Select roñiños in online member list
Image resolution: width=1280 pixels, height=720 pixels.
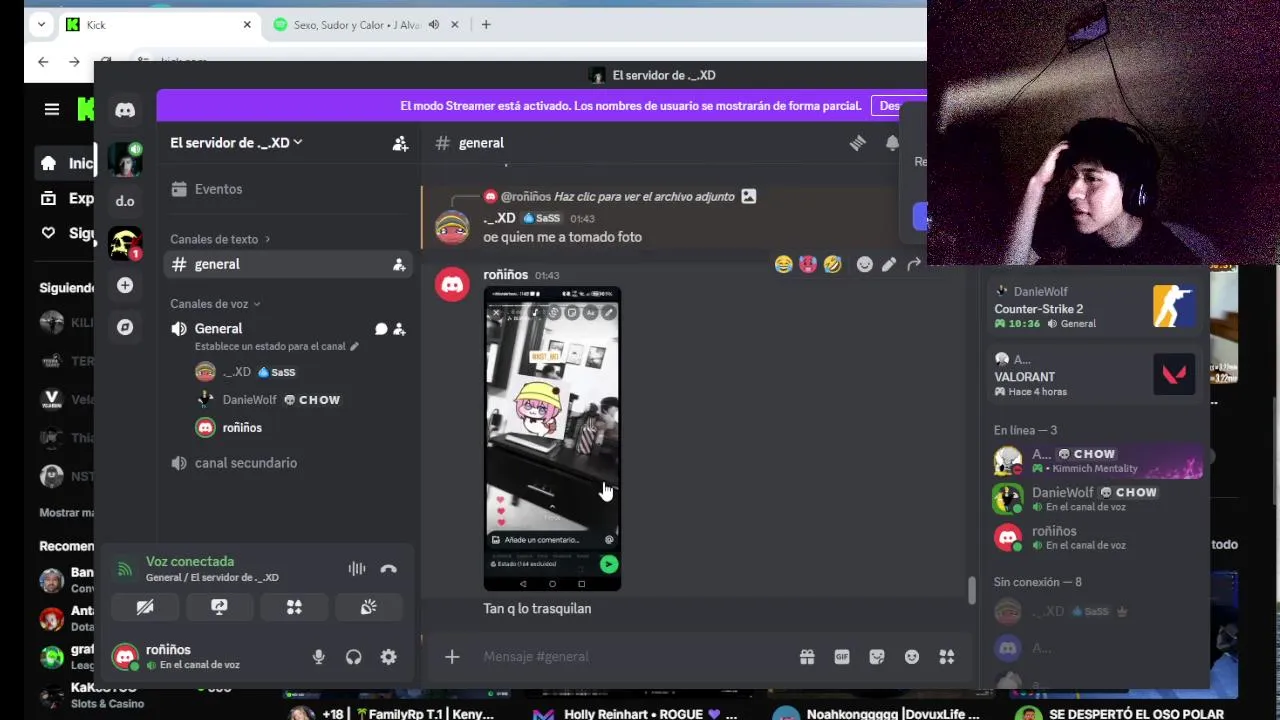pos(1097,537)
